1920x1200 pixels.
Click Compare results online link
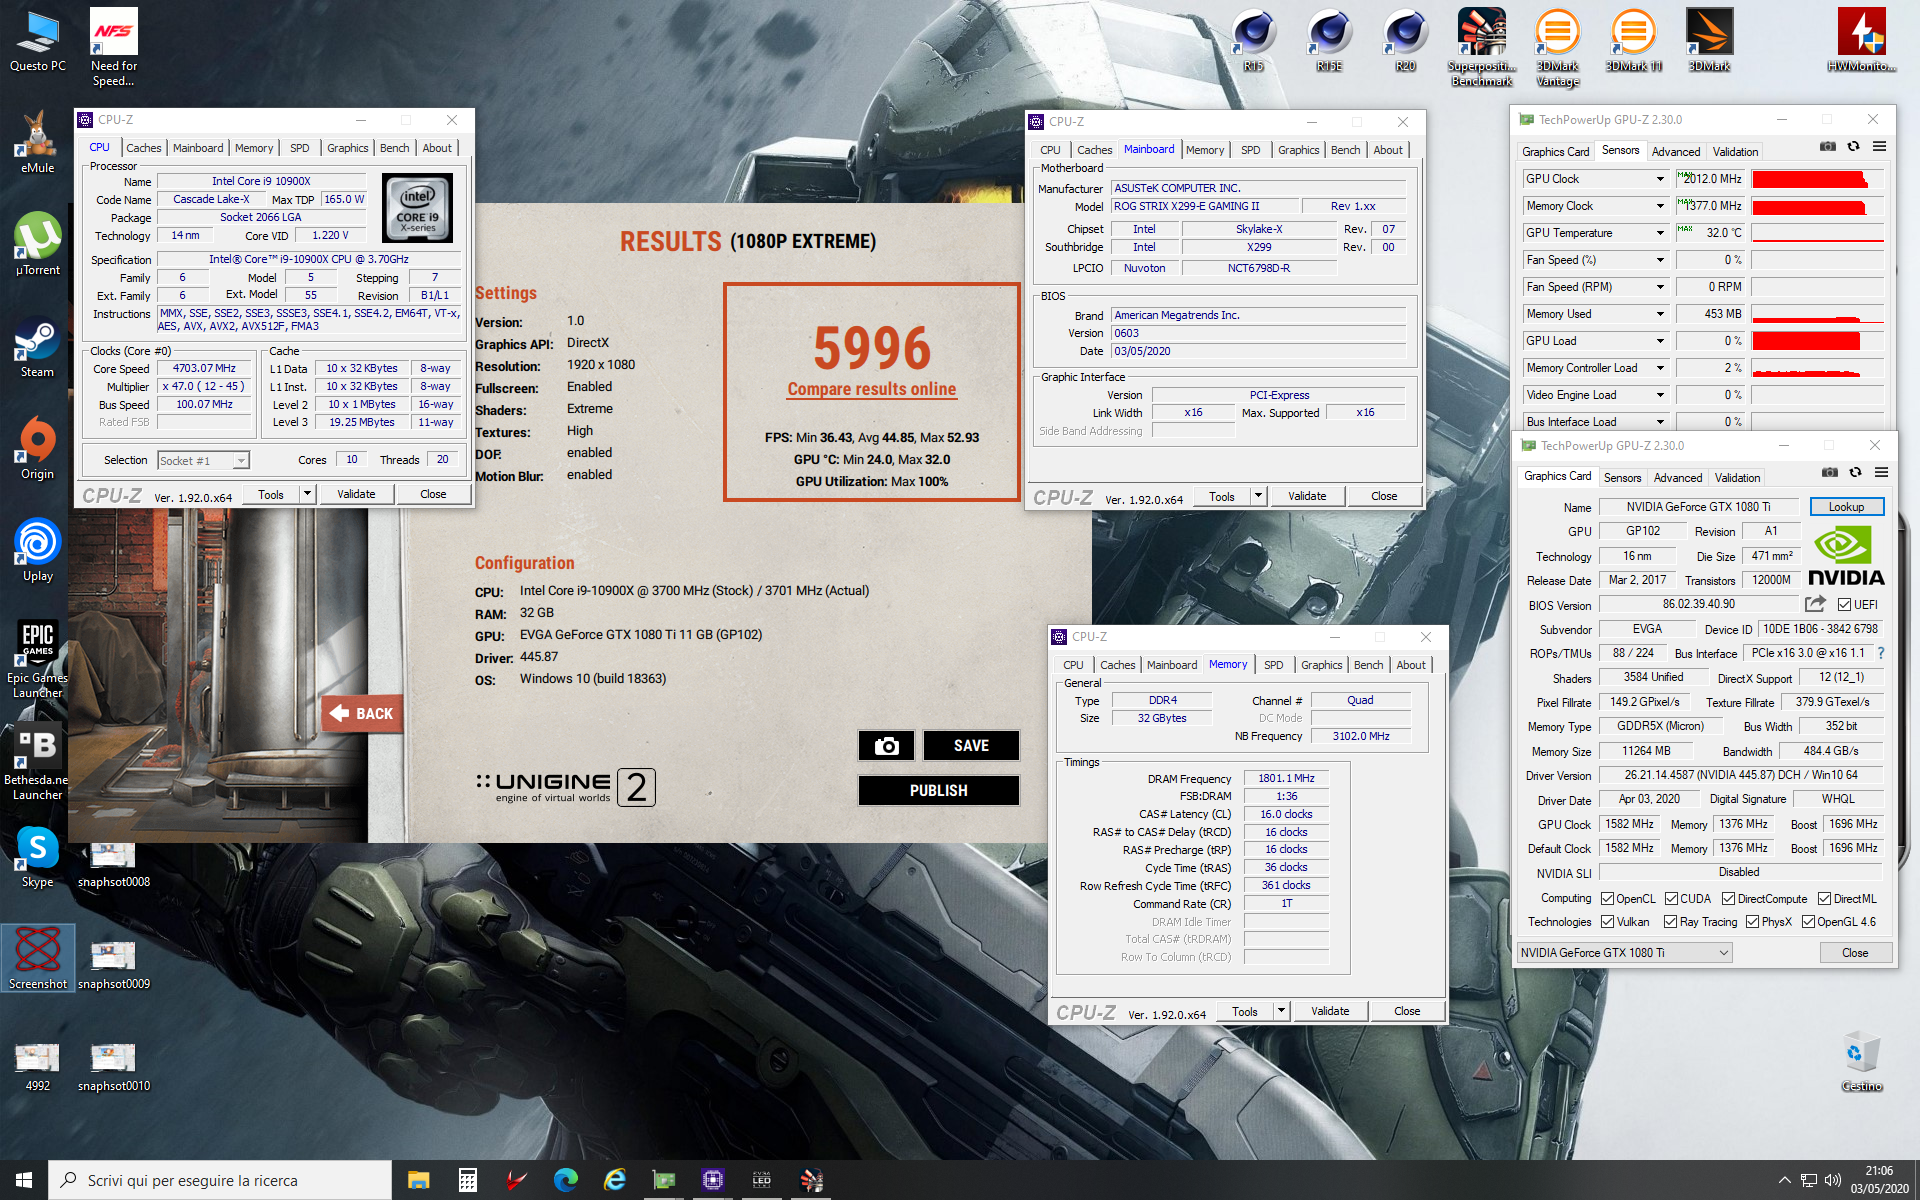tap(871, 389)
